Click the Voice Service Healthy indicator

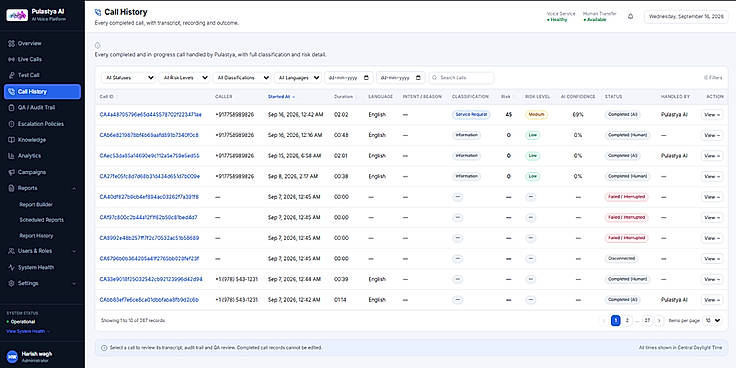pos(561,16)
